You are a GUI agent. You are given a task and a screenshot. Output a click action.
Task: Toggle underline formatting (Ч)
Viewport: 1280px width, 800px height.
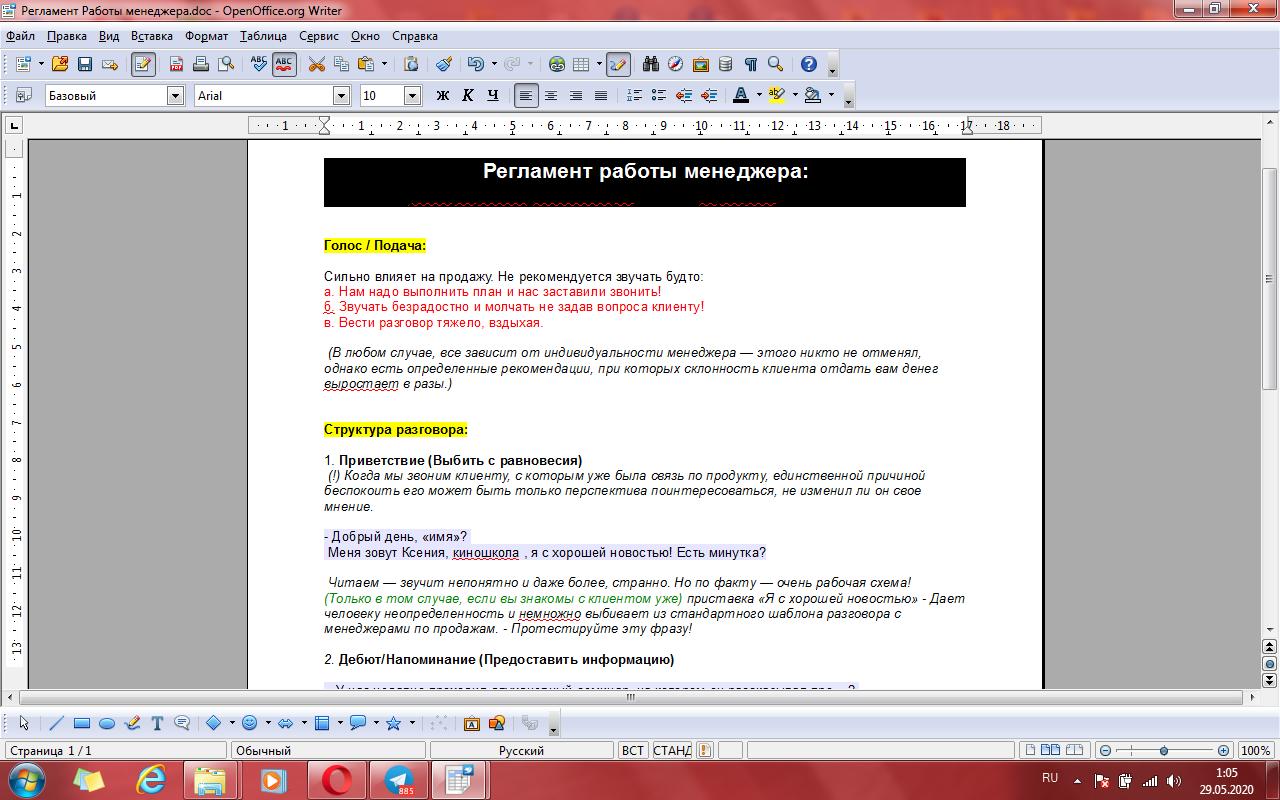pyautogui.click(x=493, y=96)
